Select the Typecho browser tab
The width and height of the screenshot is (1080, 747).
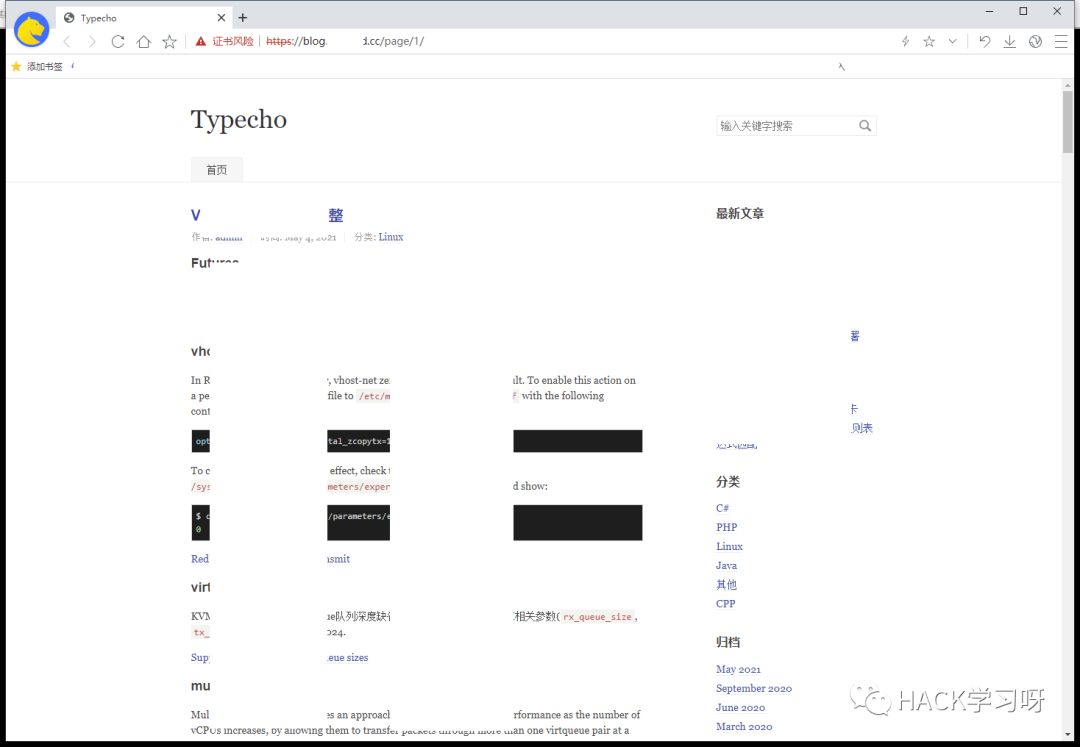click(x=145, y=18)
